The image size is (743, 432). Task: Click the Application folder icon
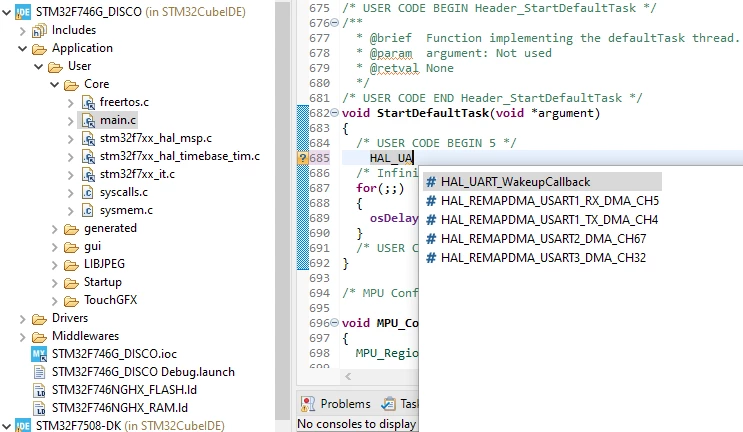(x=39, y=49)
